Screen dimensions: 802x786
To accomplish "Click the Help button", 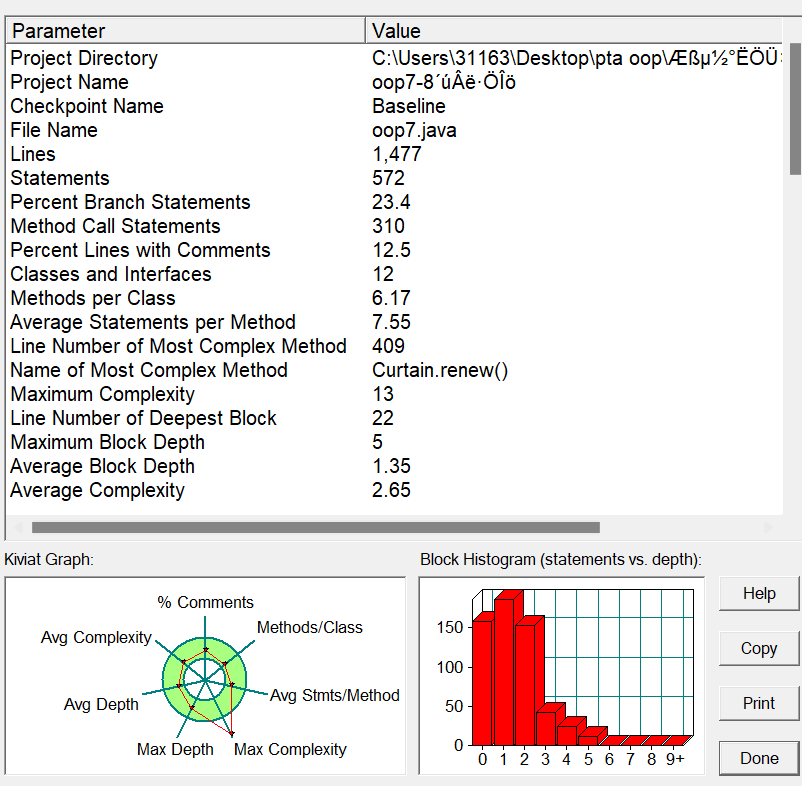I will [x=759, y=594].
